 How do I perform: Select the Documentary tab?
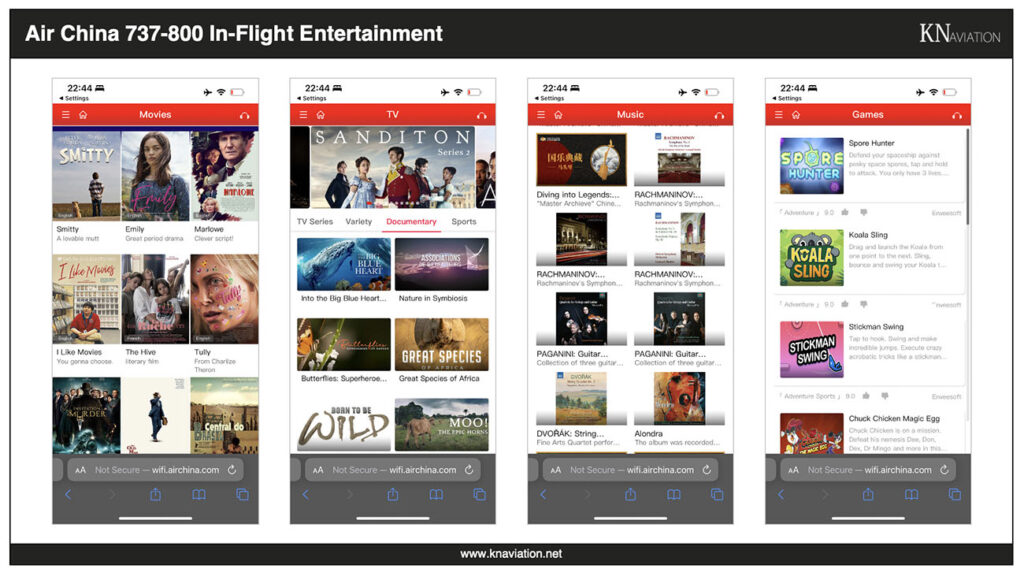(411, 222)
